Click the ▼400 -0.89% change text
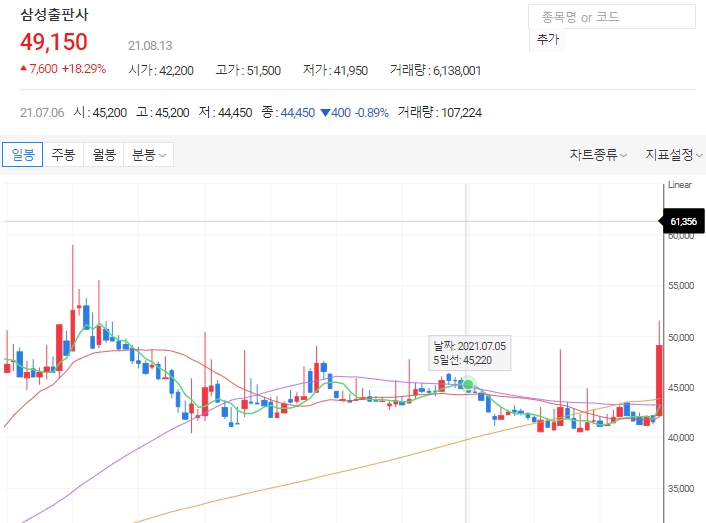 (354, 113)
